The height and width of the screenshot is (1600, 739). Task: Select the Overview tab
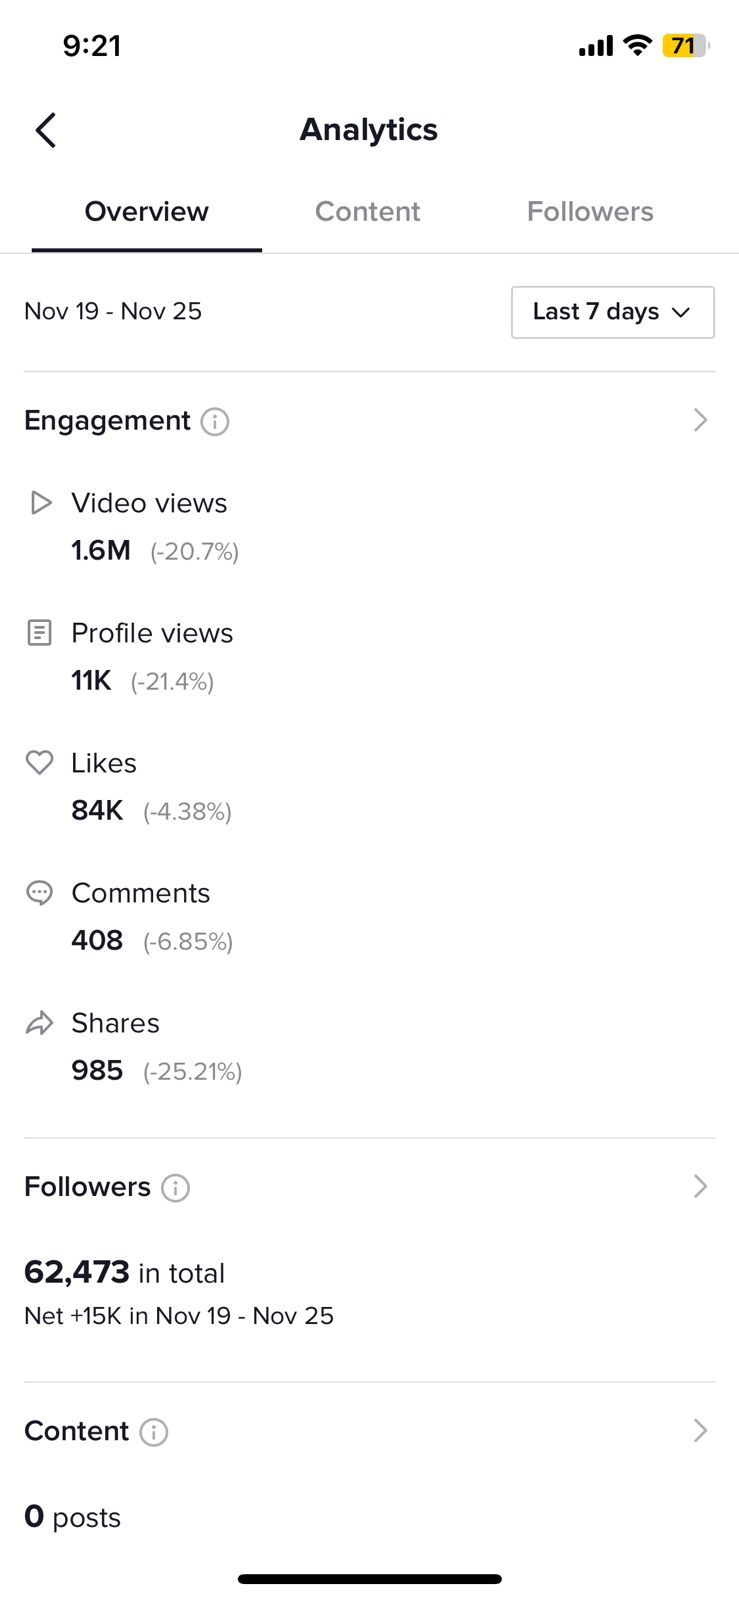(x=147, y=212)
